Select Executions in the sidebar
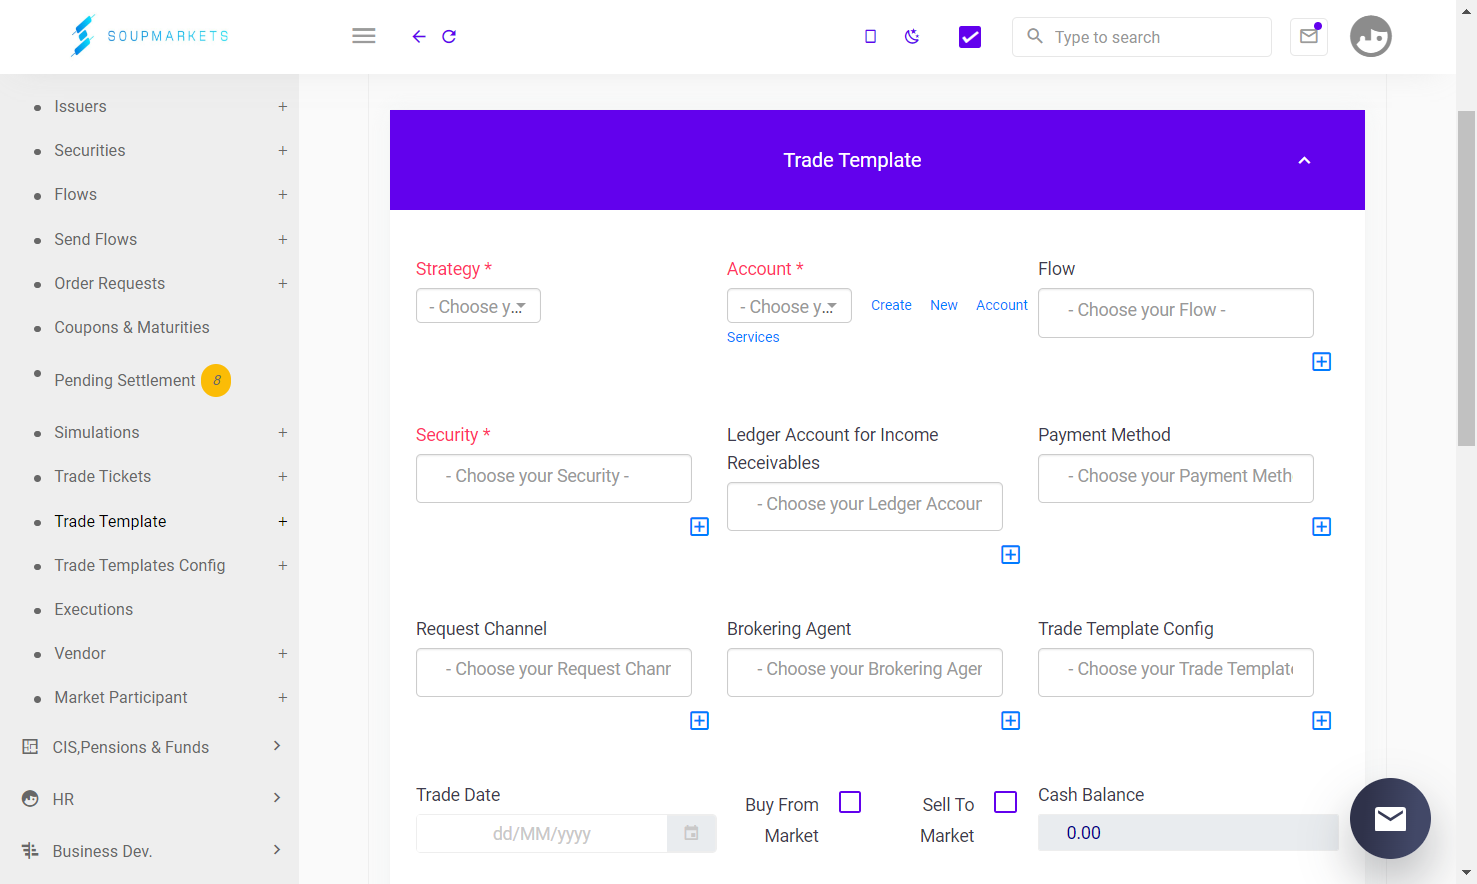 point(93,610)
